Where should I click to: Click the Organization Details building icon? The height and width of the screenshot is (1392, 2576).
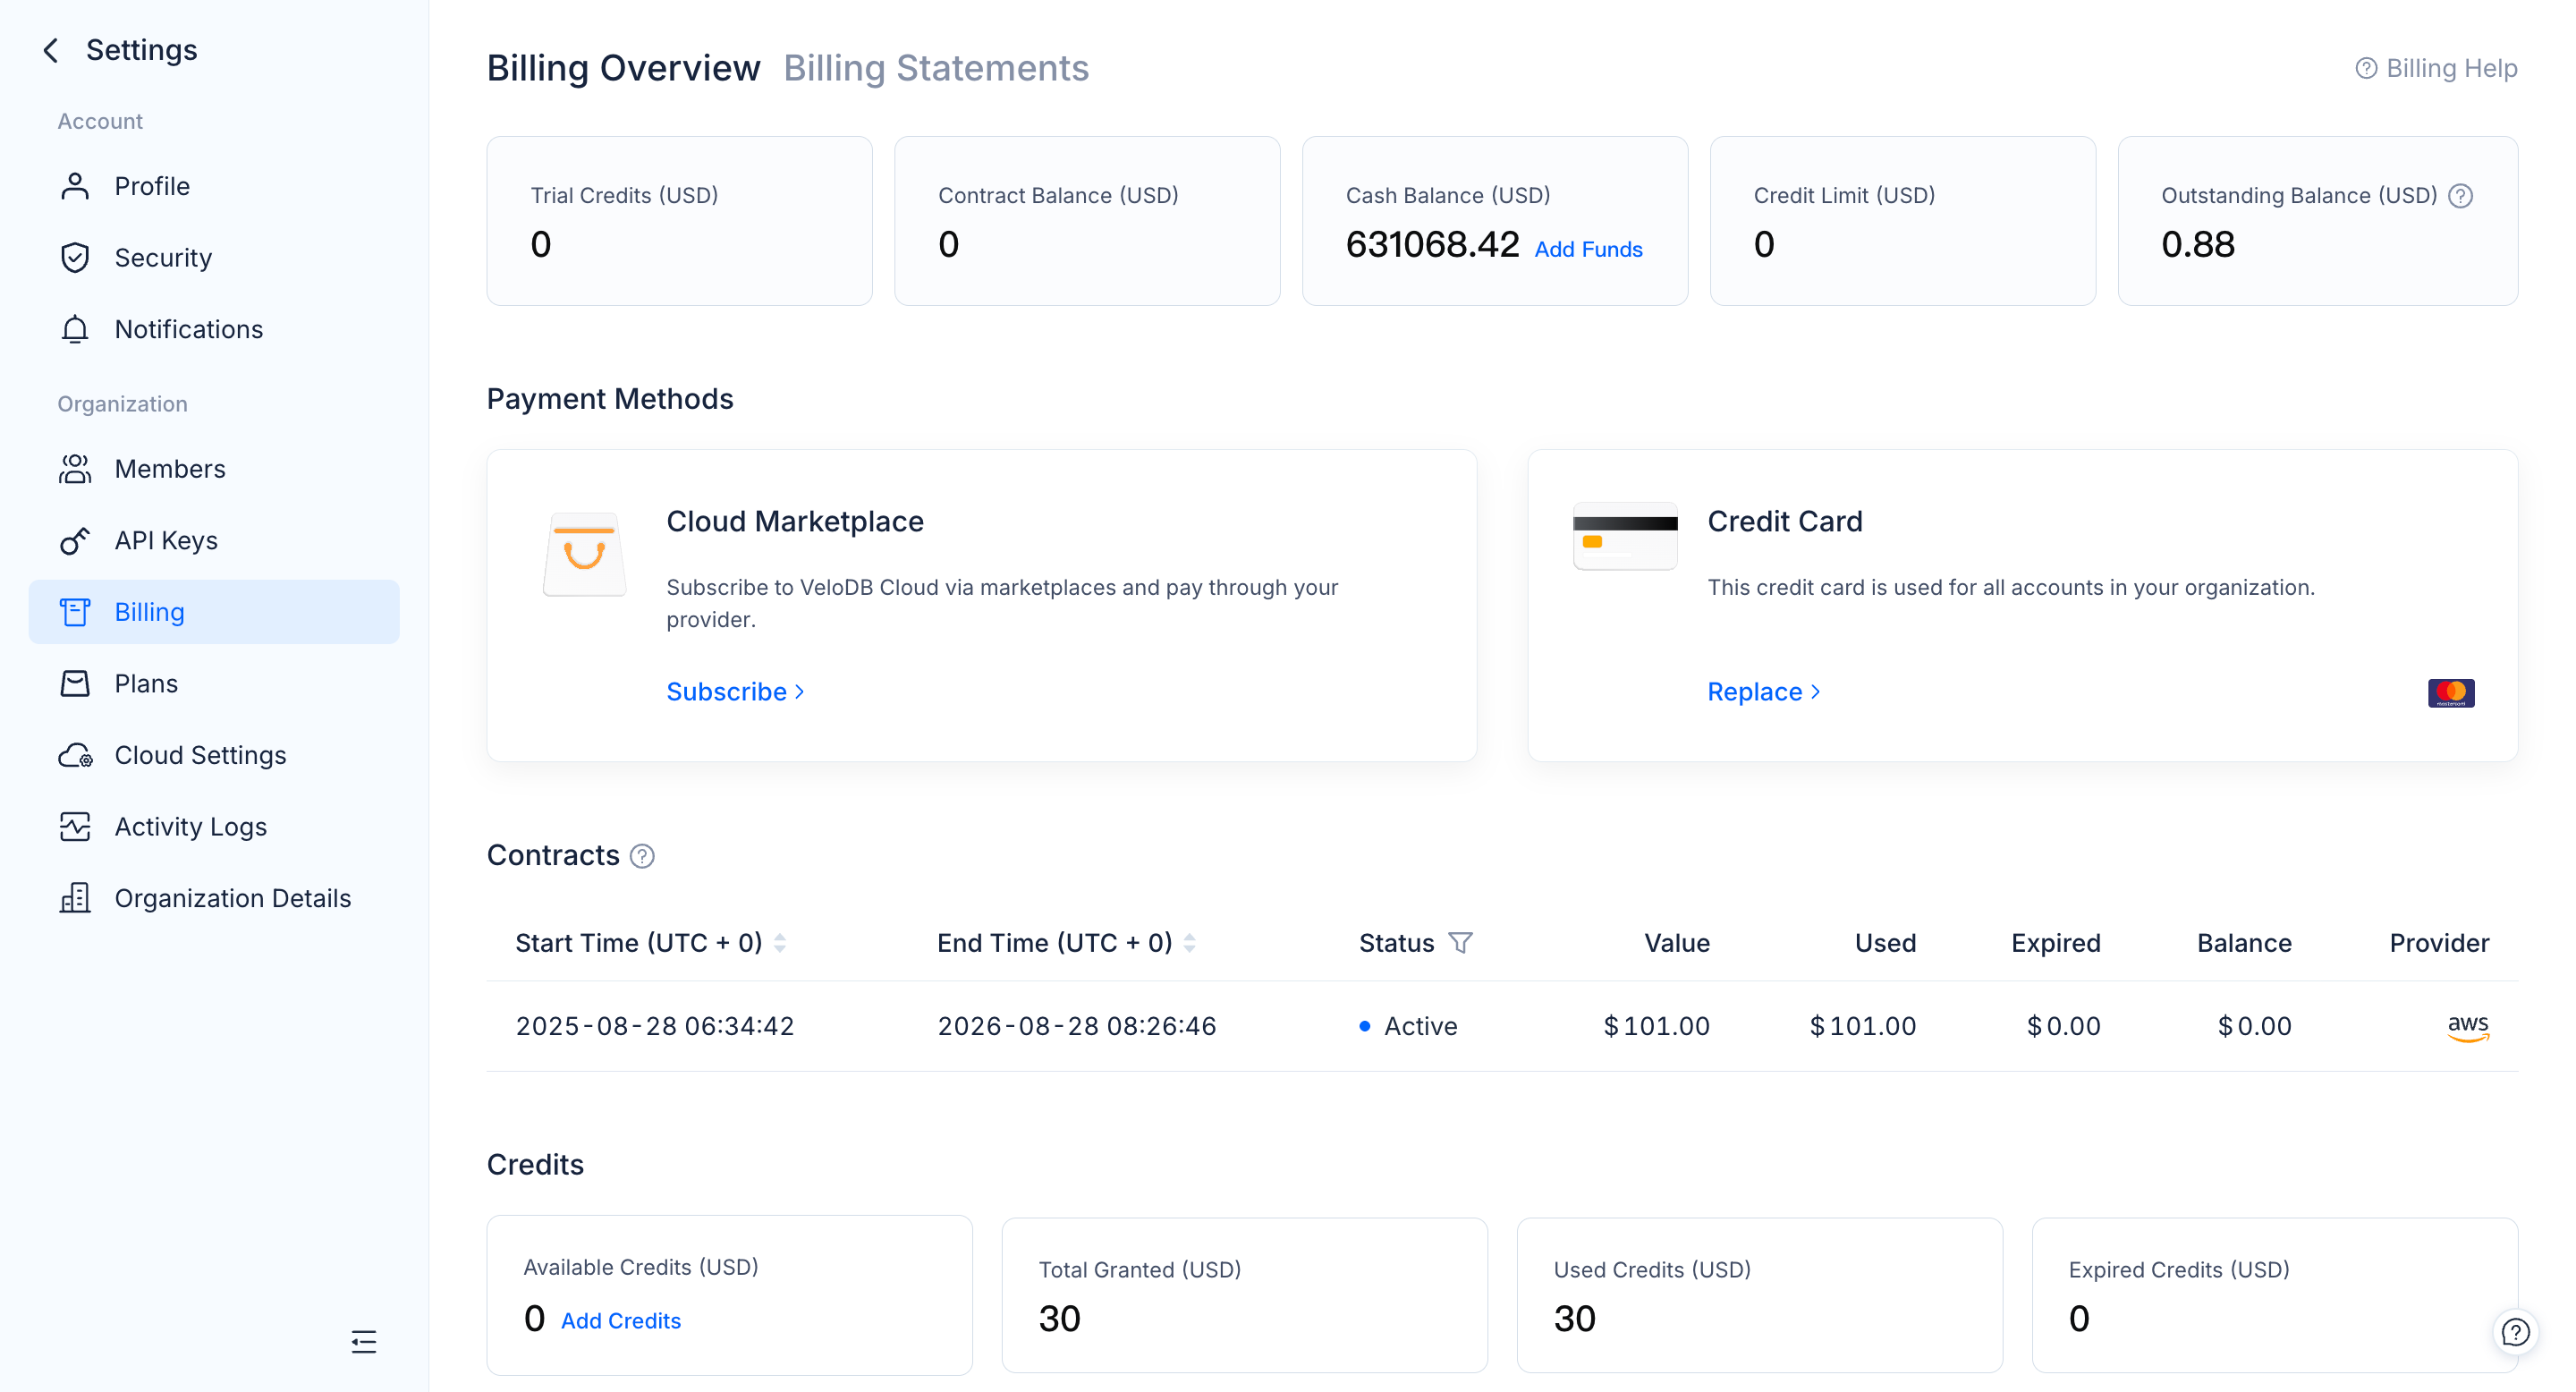pos(75,898)
